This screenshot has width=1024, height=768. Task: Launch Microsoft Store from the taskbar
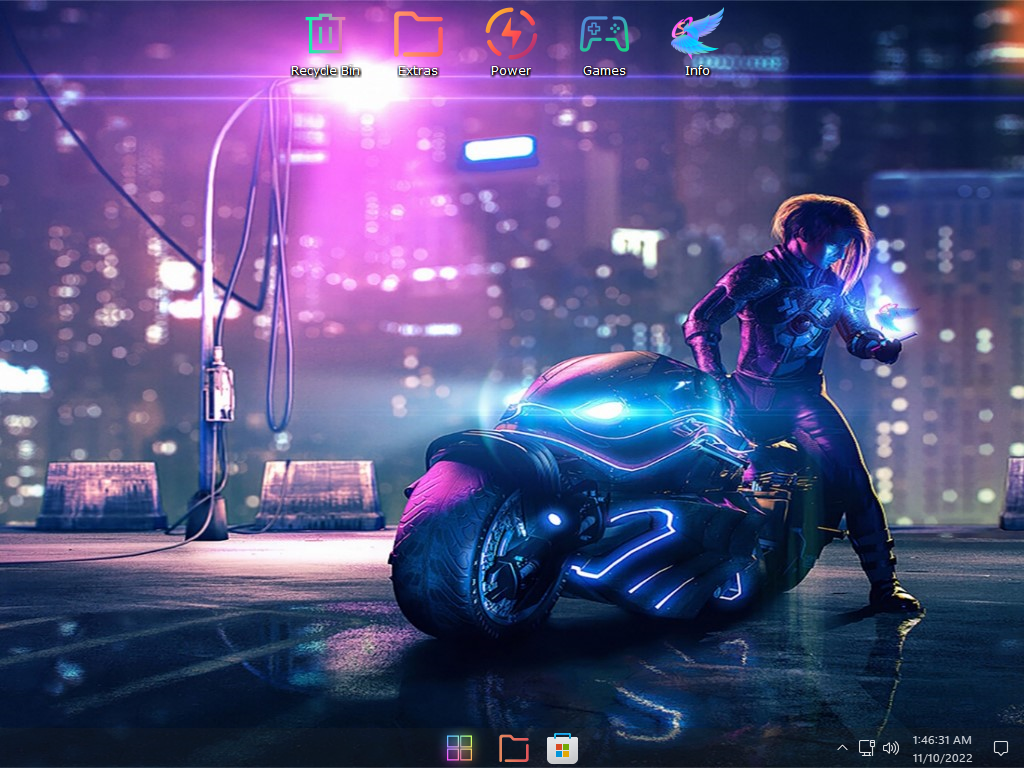(x=562, y=748)
